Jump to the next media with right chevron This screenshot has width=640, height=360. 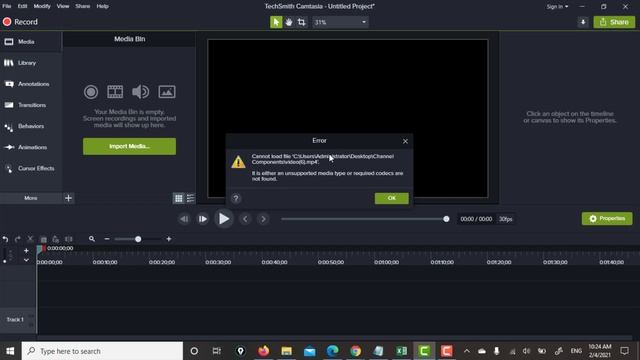click(263, 219)
